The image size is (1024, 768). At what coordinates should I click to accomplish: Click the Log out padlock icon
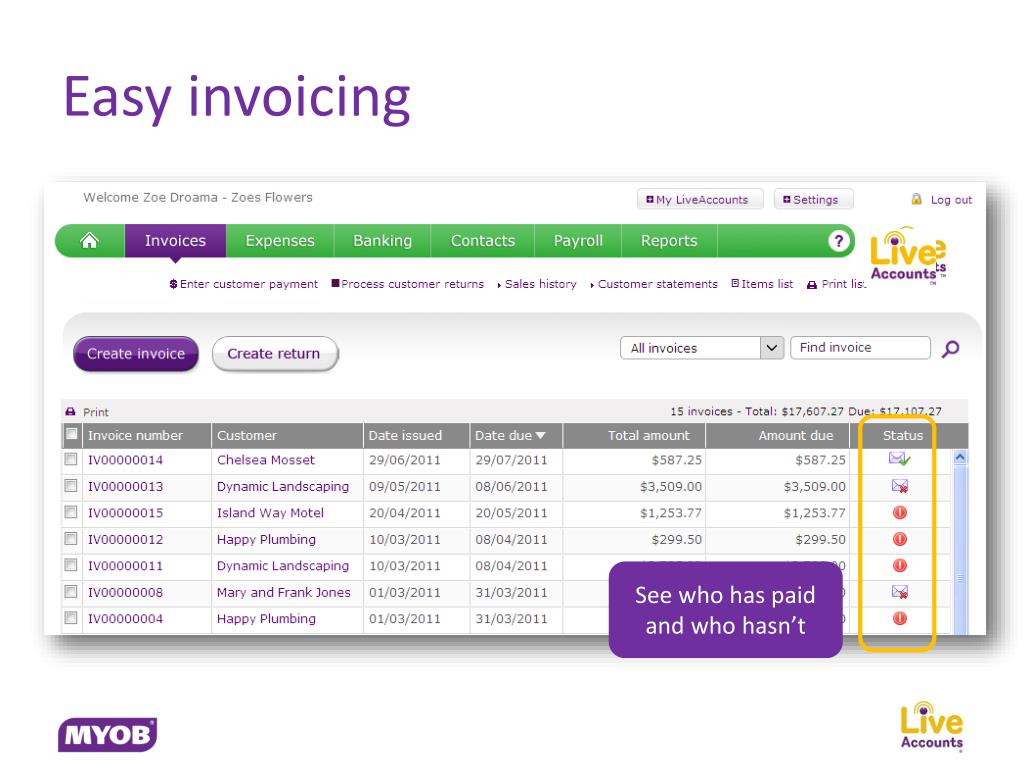coord(916,199)
